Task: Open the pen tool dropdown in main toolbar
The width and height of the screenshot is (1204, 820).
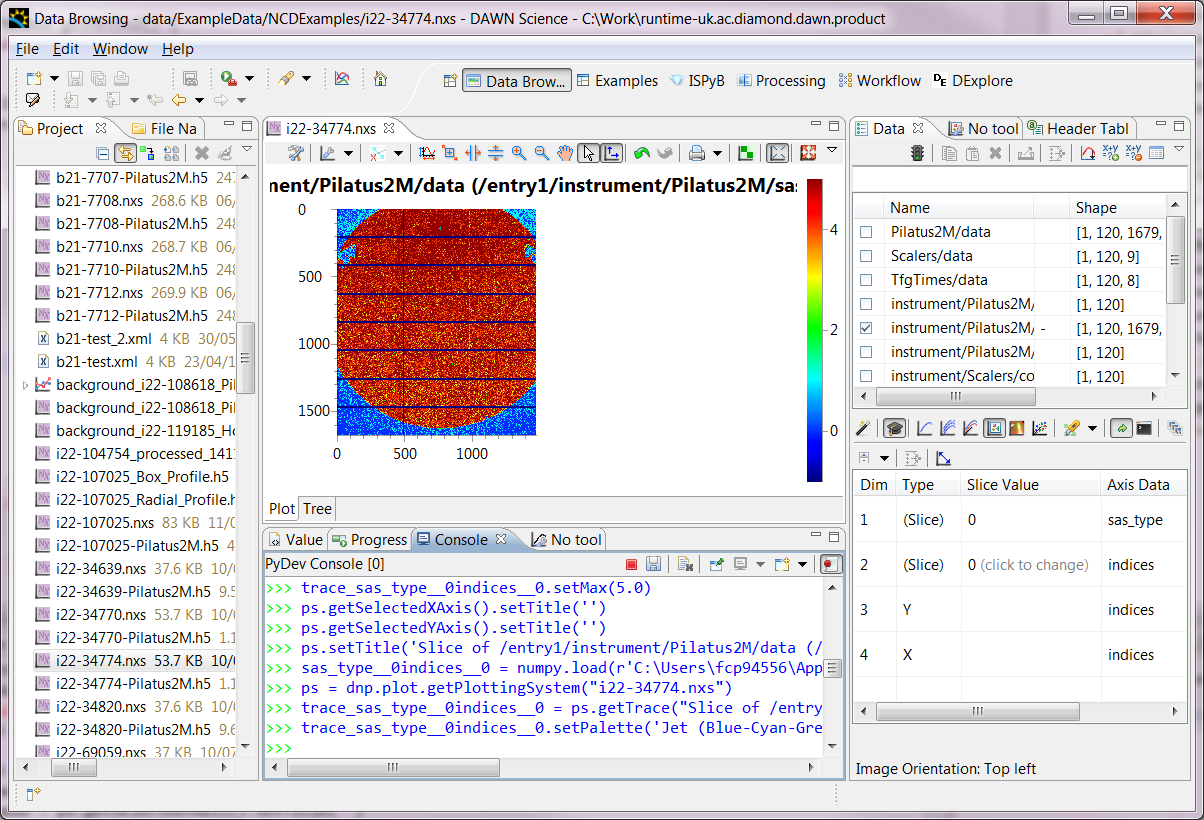Action: tap(306, 79)
